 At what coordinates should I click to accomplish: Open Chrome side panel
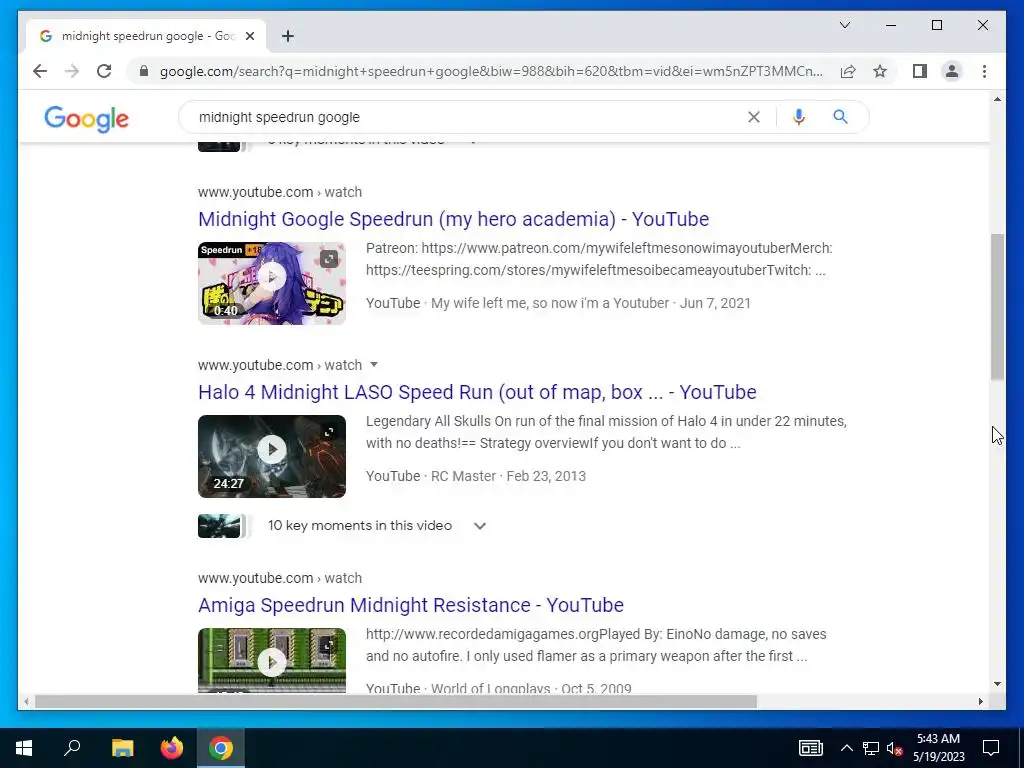click(x=920, y=71)
